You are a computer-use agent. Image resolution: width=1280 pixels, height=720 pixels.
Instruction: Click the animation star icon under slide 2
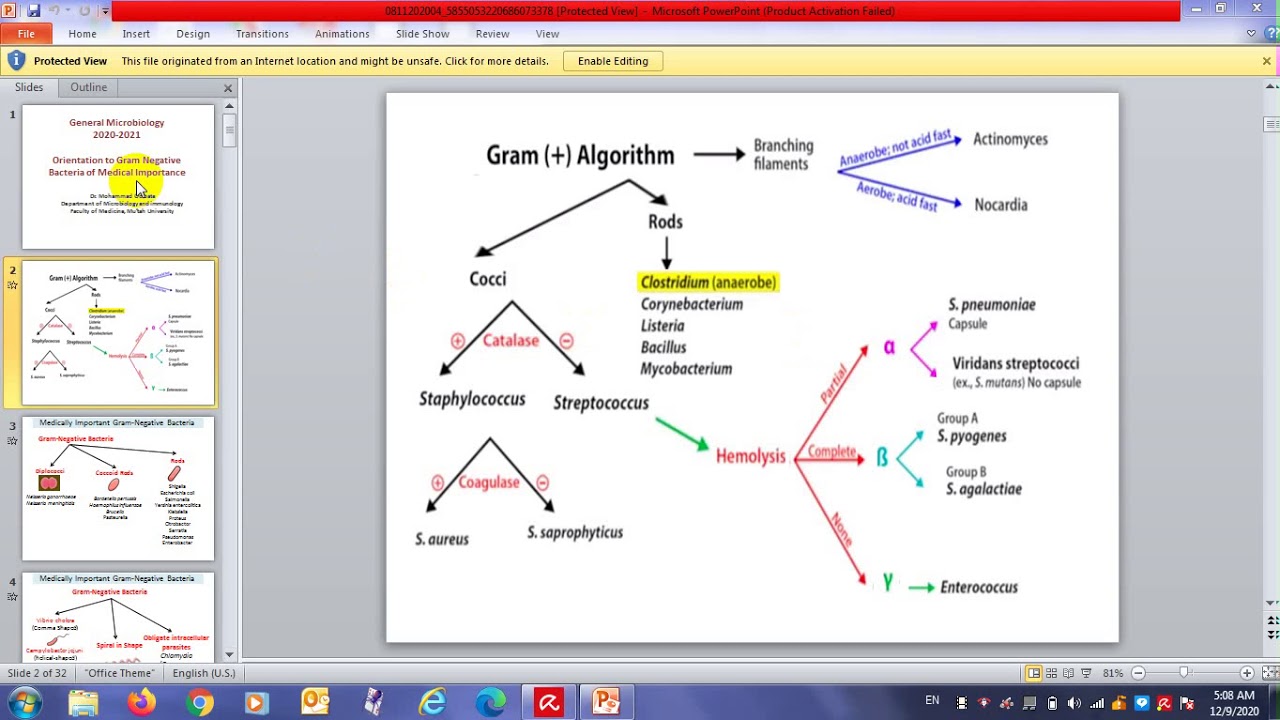click(x=12, y=285)
